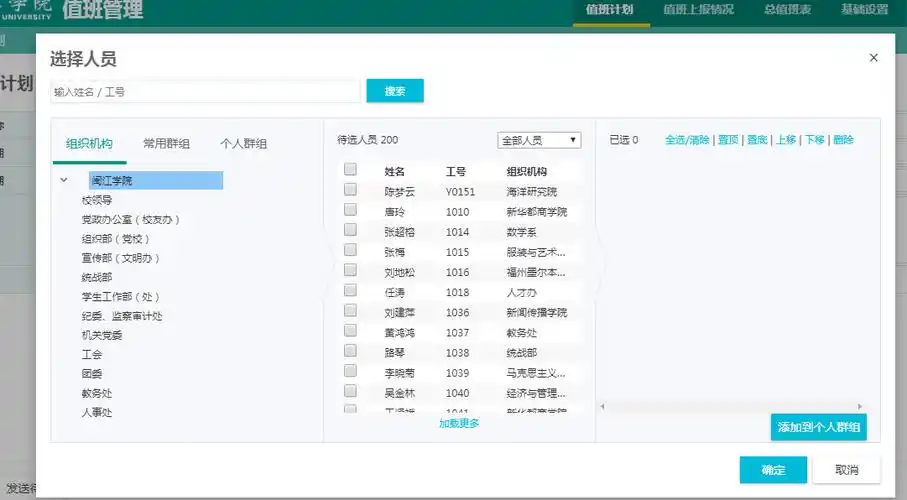This screenshot has width=907, height=500.
Task: Select 党政办公室（校友办） tree item
Action: (130, 220)
